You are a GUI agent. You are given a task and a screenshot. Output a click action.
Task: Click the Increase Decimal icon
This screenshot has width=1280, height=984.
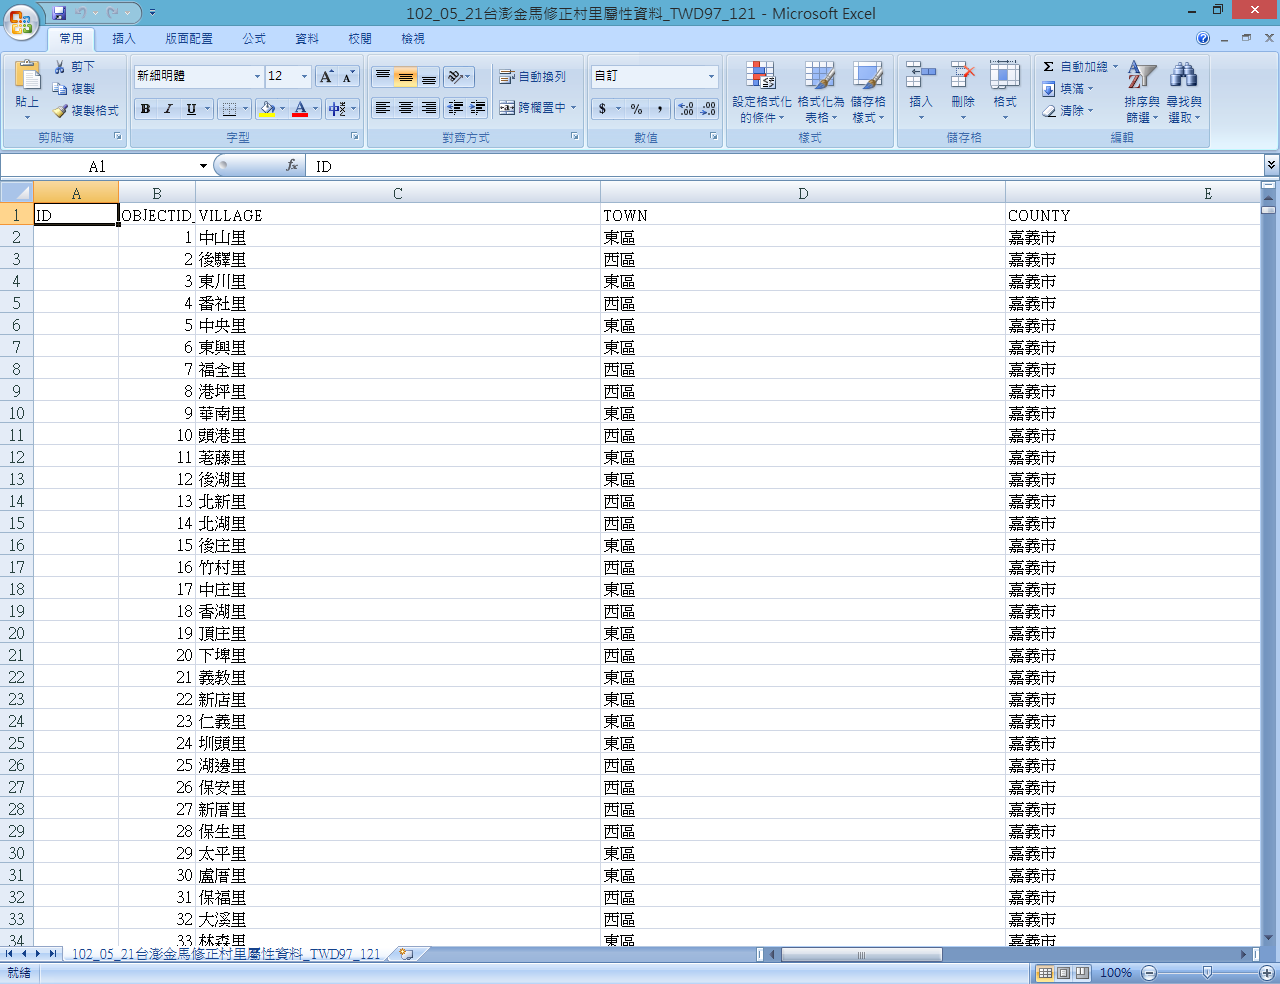(685, 109)
